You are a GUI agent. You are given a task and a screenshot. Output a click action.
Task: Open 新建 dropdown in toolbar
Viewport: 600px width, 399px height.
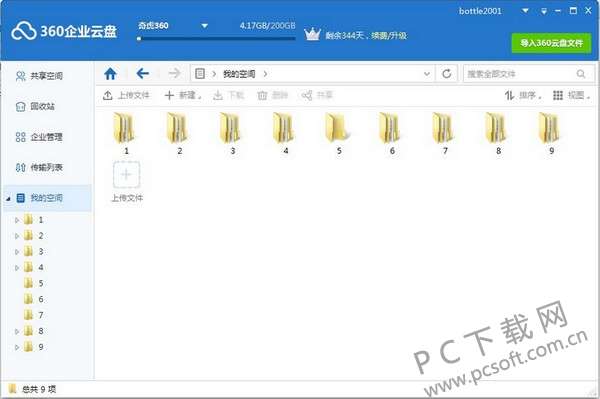pos(183,95)
